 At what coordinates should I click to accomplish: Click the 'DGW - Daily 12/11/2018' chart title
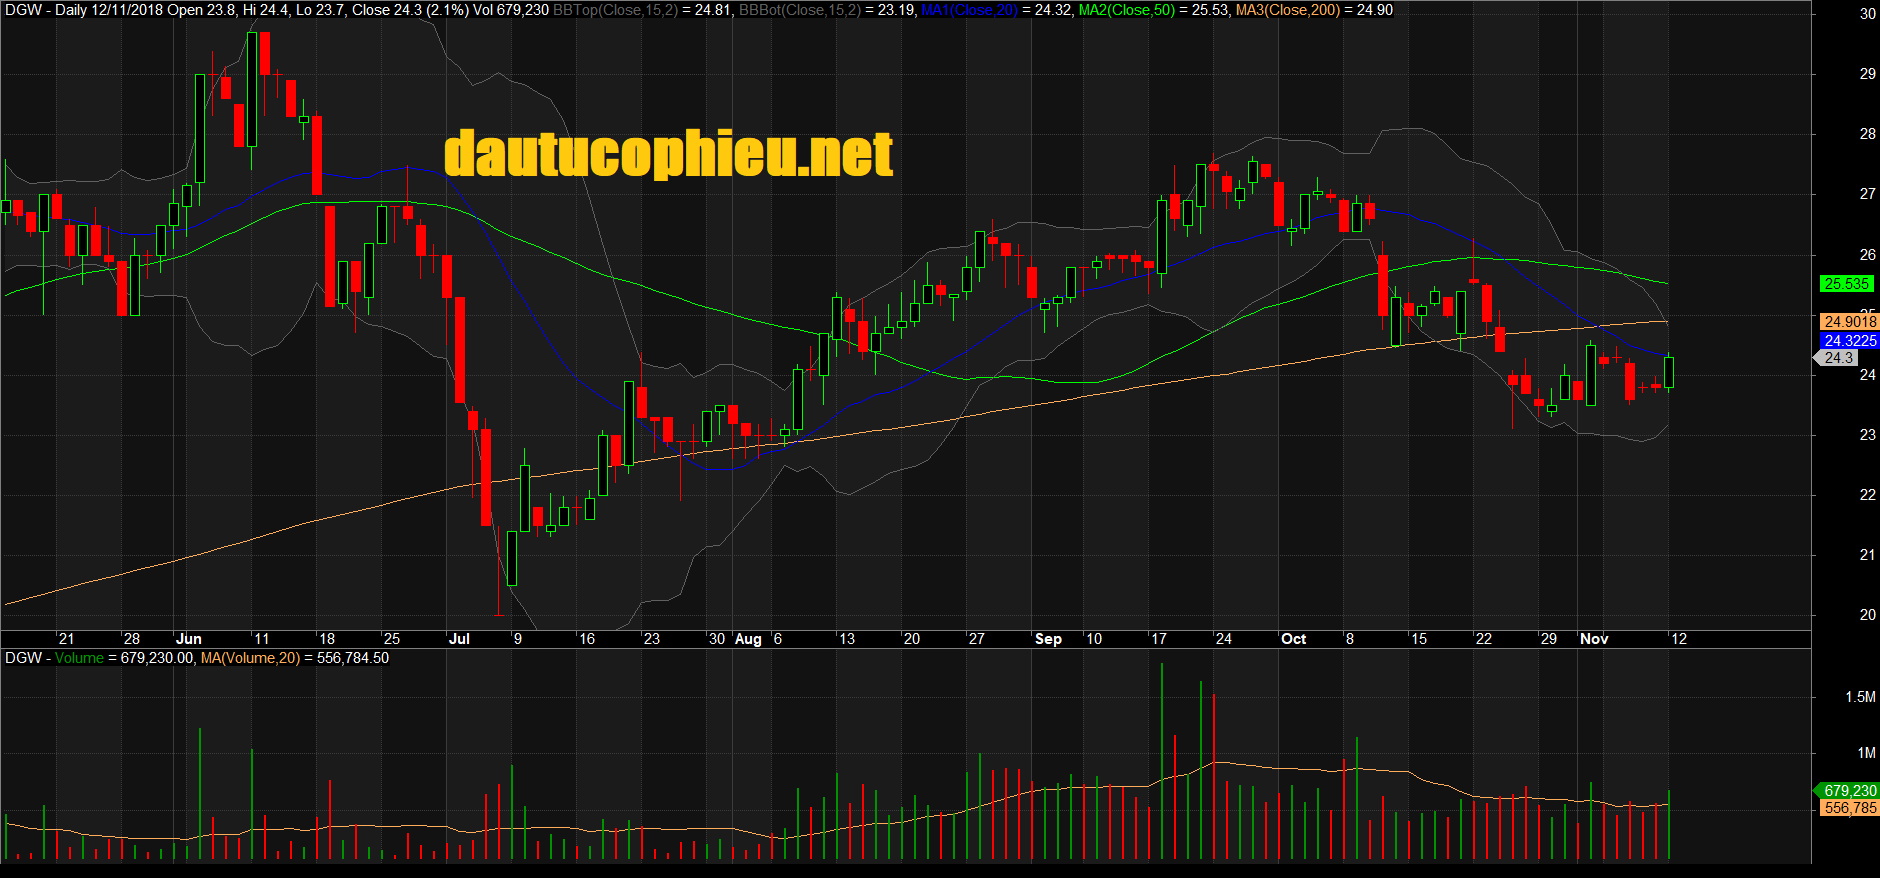pyautogui.click(x=84, y=10)
